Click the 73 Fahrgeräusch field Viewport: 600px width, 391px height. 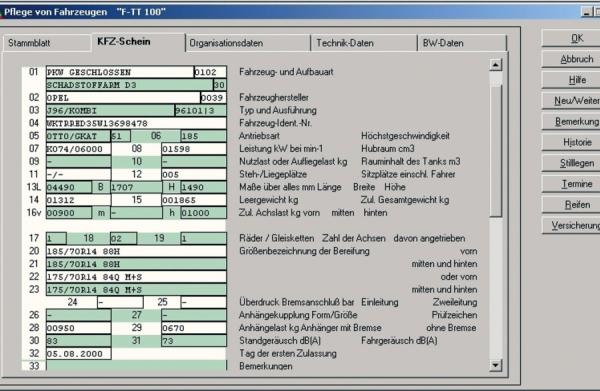[x=194, y=341]
